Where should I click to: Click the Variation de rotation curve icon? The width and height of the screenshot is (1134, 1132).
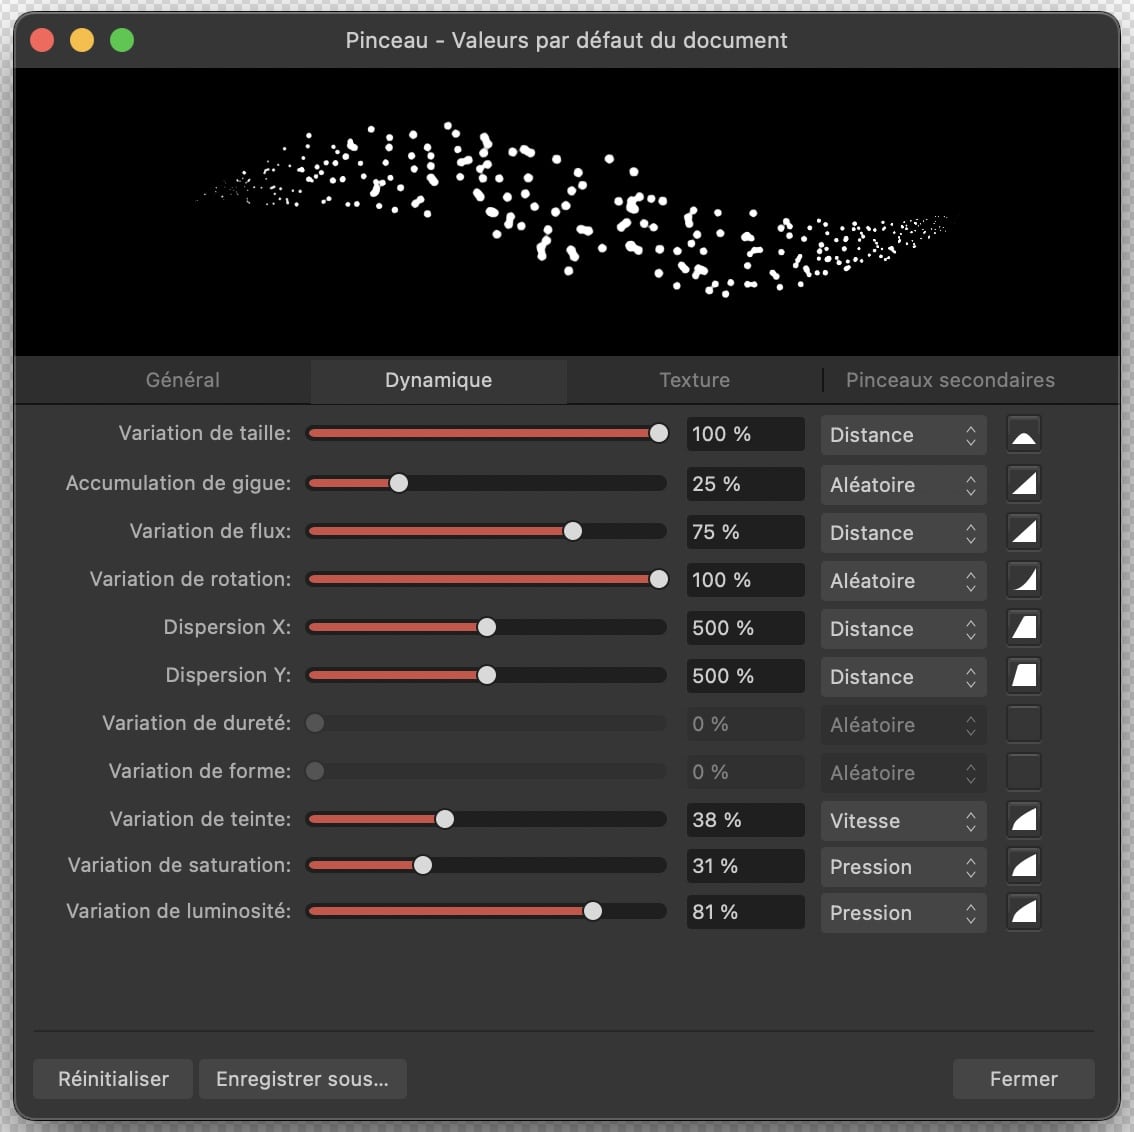[x=1023, y=580]
